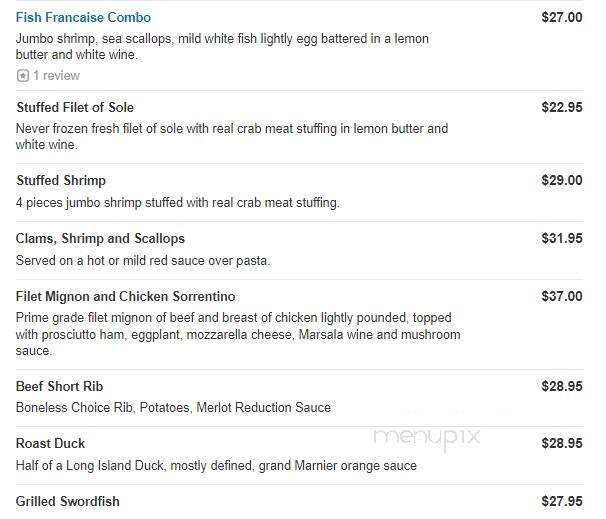The width and height of the screenshot is (606, 519).
Task: Open the Grilled Swordfish item title
Action: 68,501
